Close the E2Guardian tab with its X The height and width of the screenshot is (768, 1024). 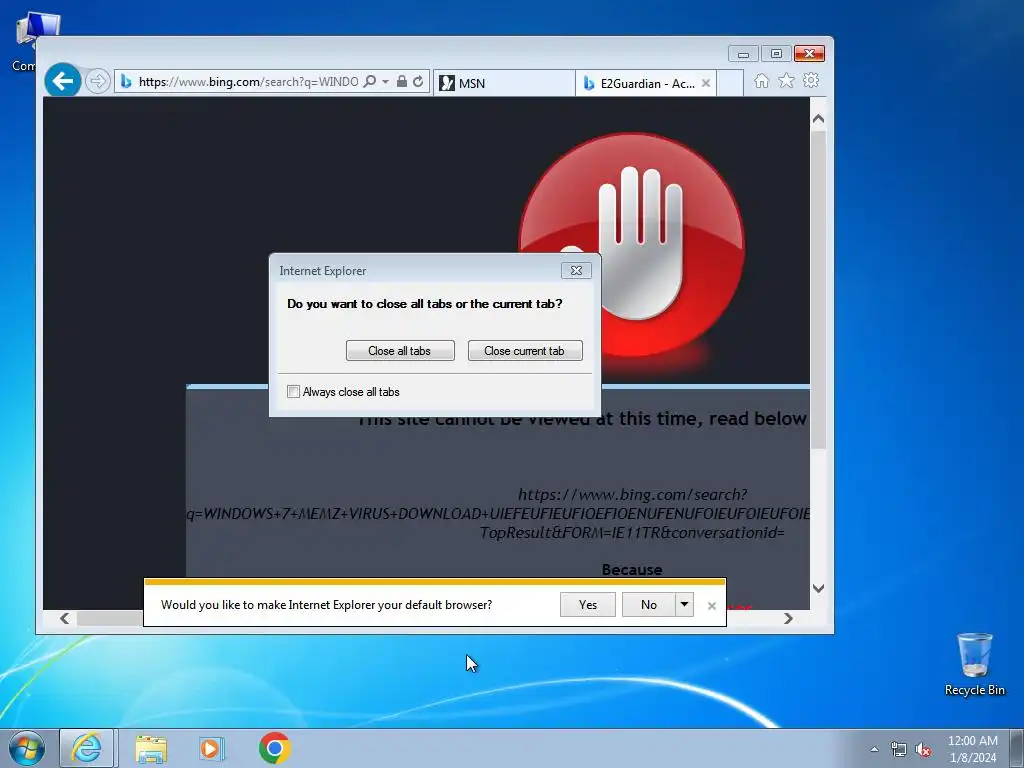tap(706, 83)
